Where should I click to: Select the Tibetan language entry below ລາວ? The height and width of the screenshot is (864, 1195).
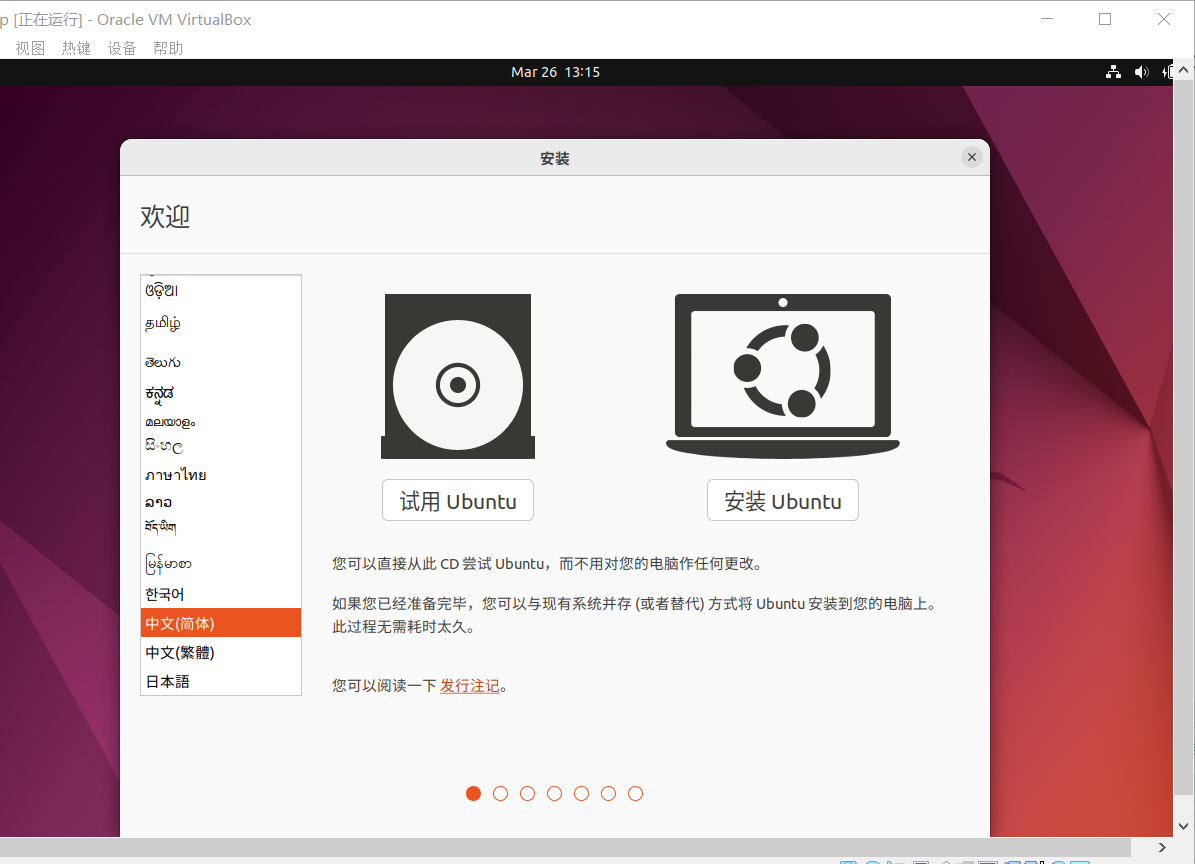(x=221, y=527)
